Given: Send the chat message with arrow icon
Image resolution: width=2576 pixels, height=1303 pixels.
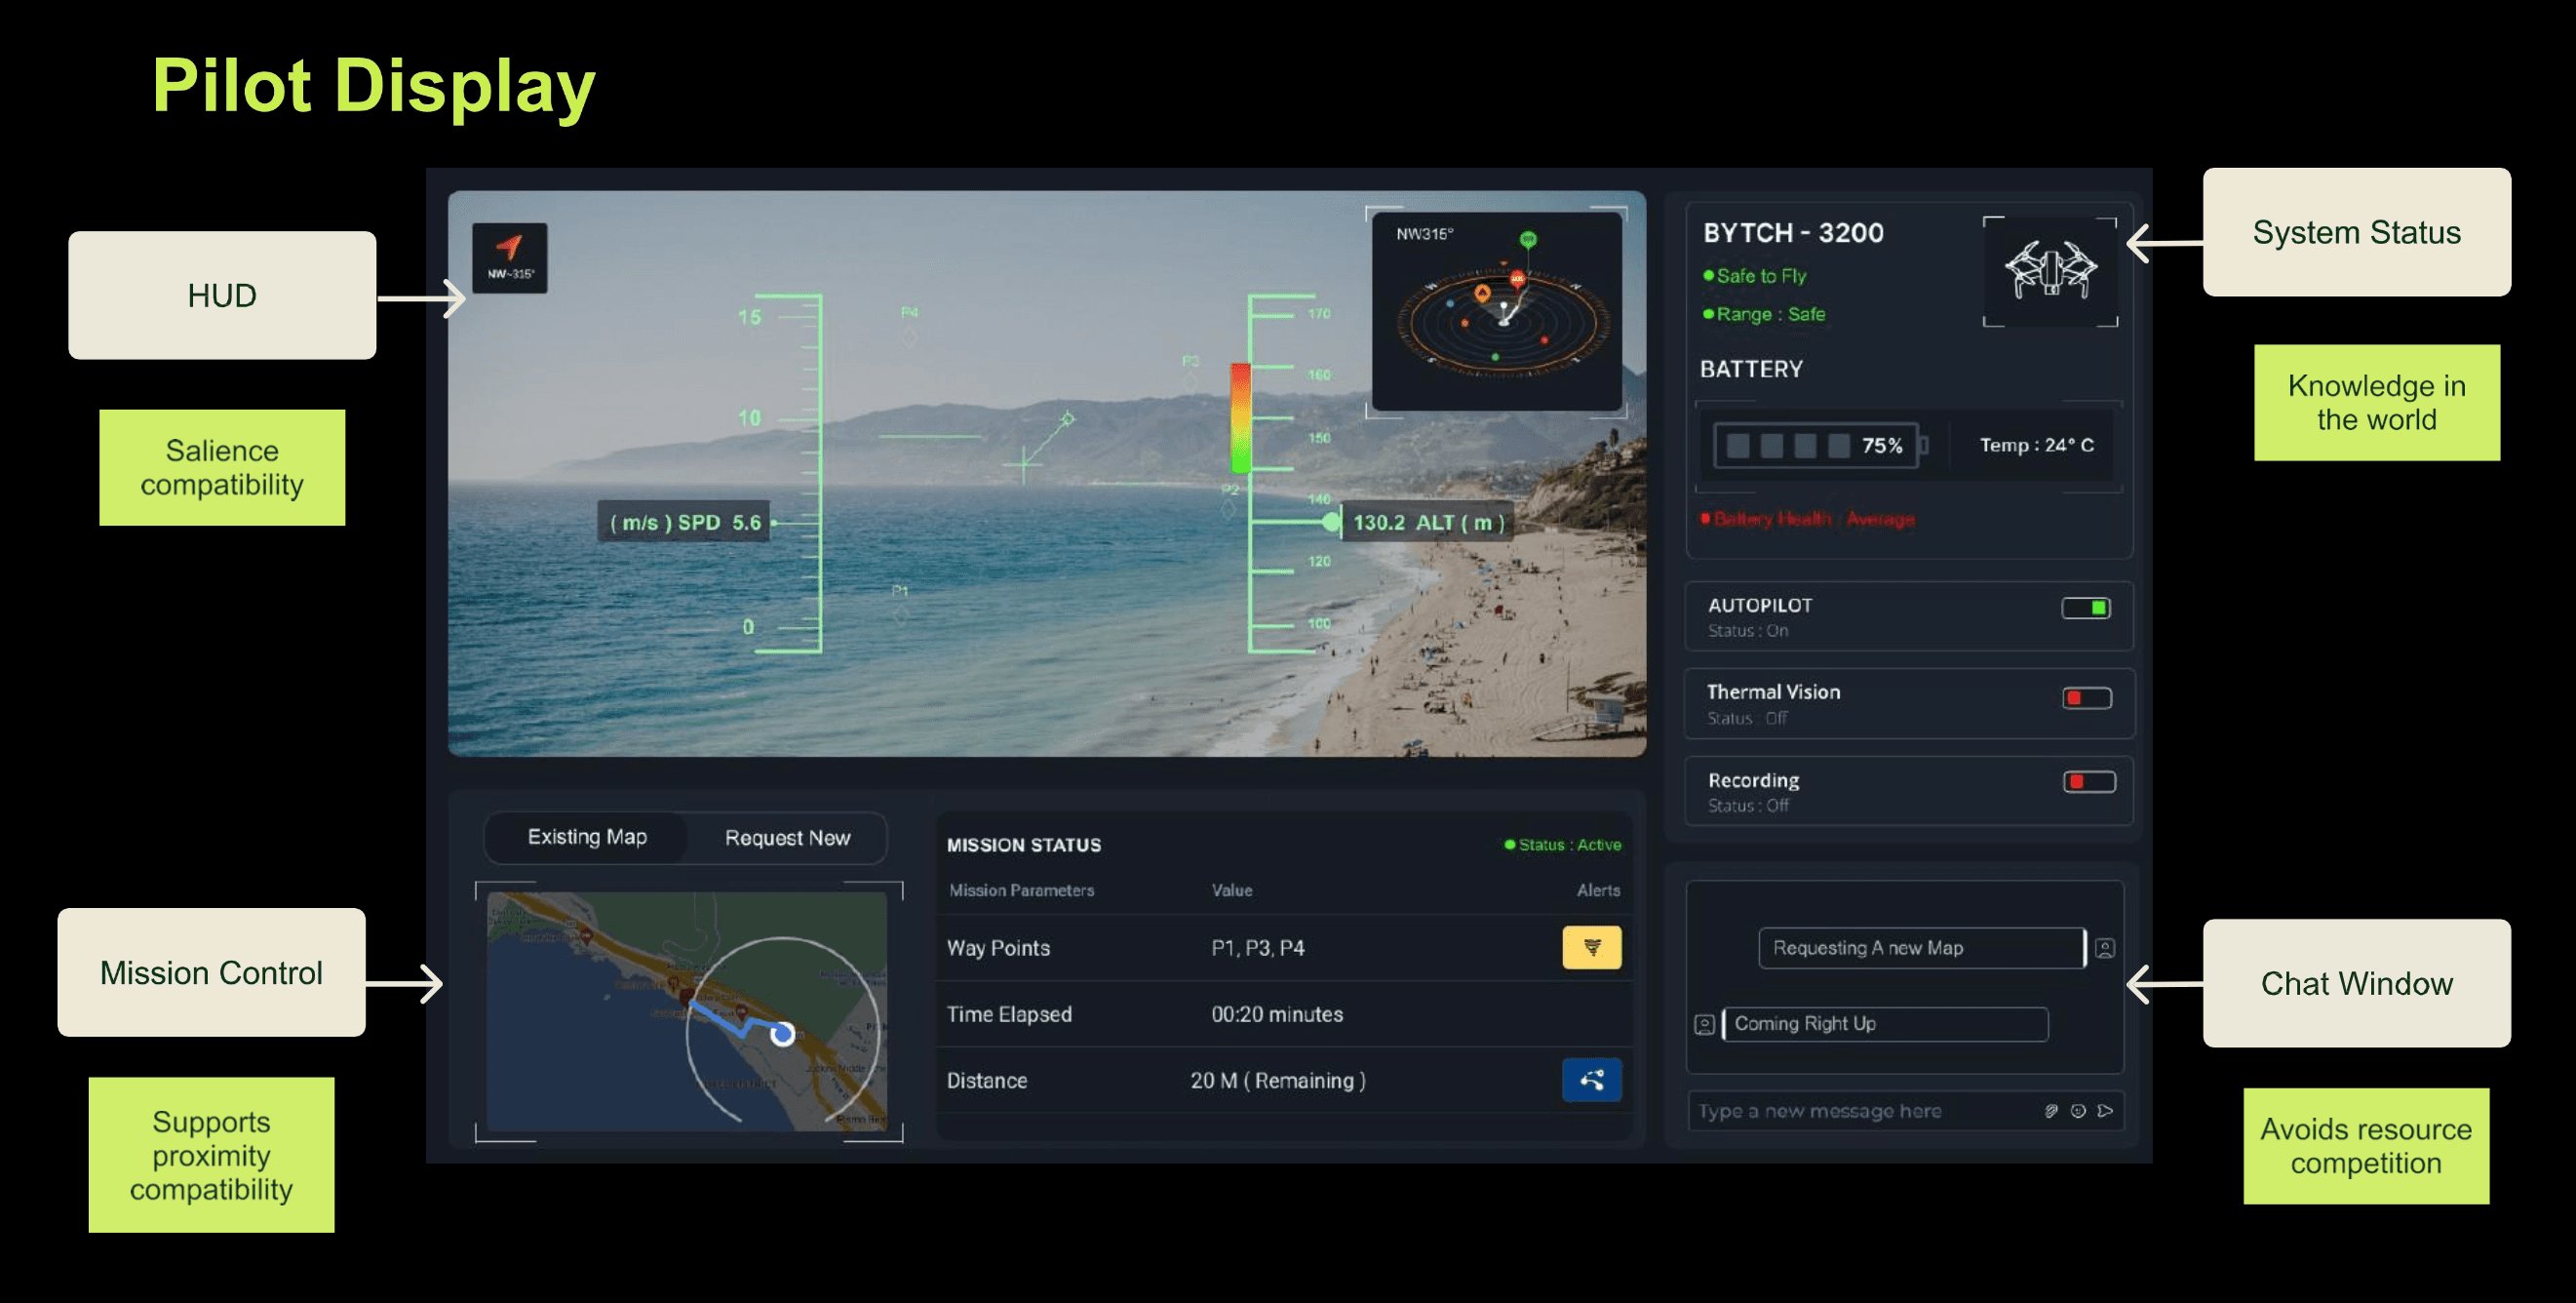Looking at the screenshot, I should pos(2105,1110).
